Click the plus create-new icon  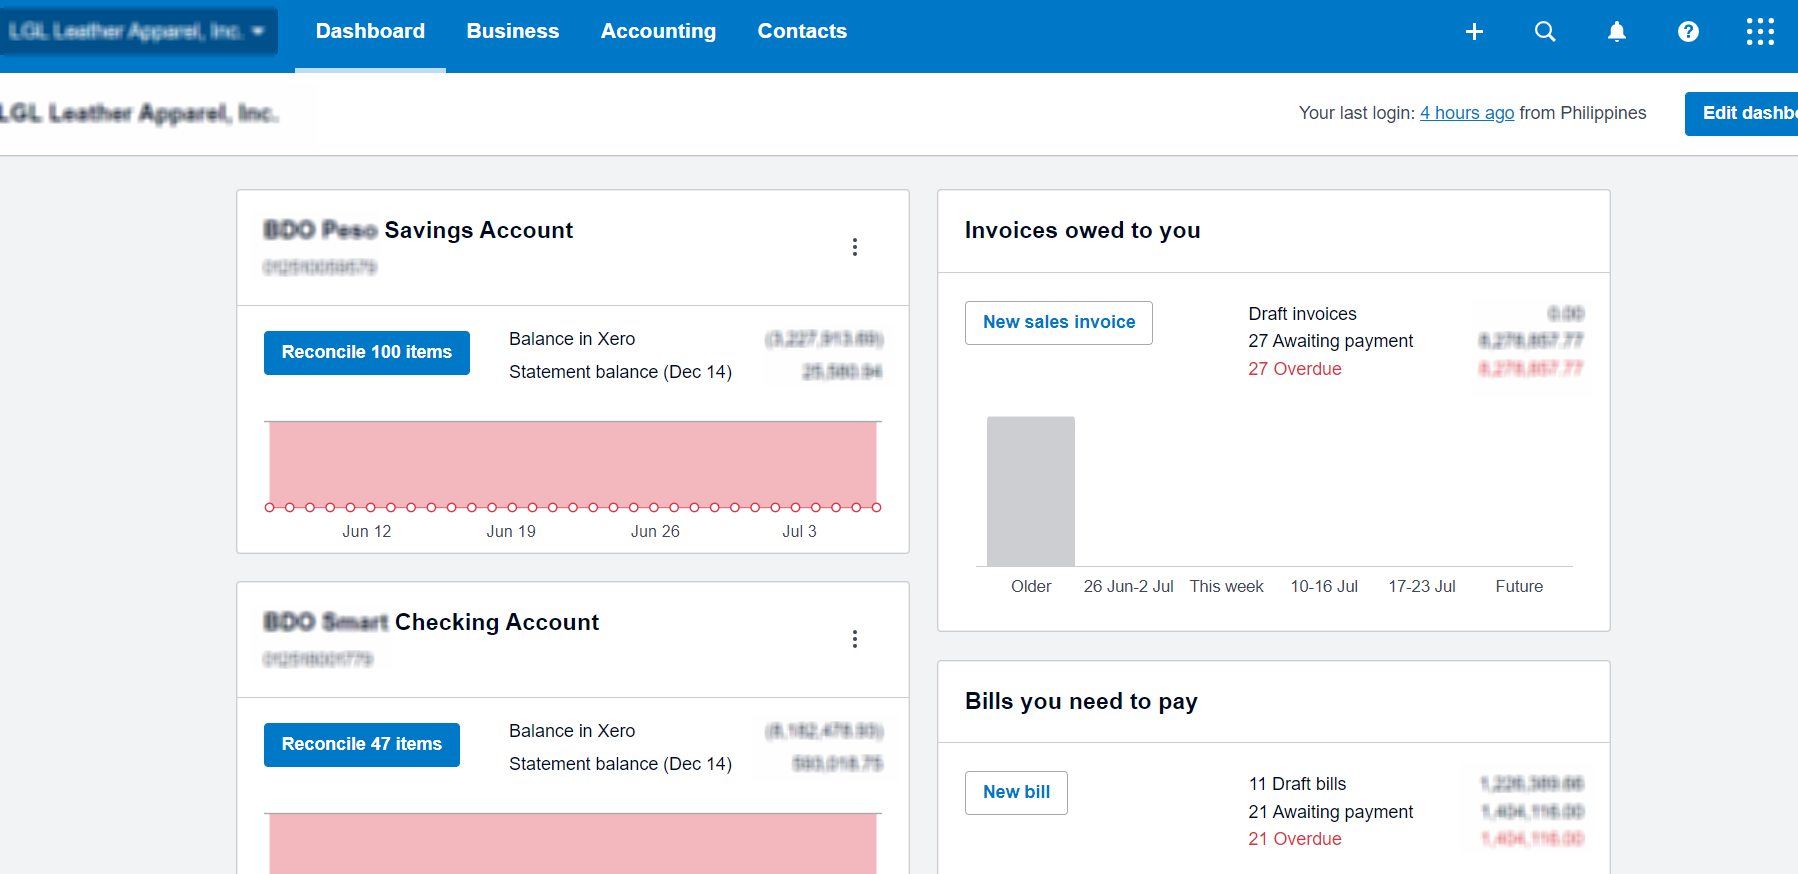(1474, 32)
